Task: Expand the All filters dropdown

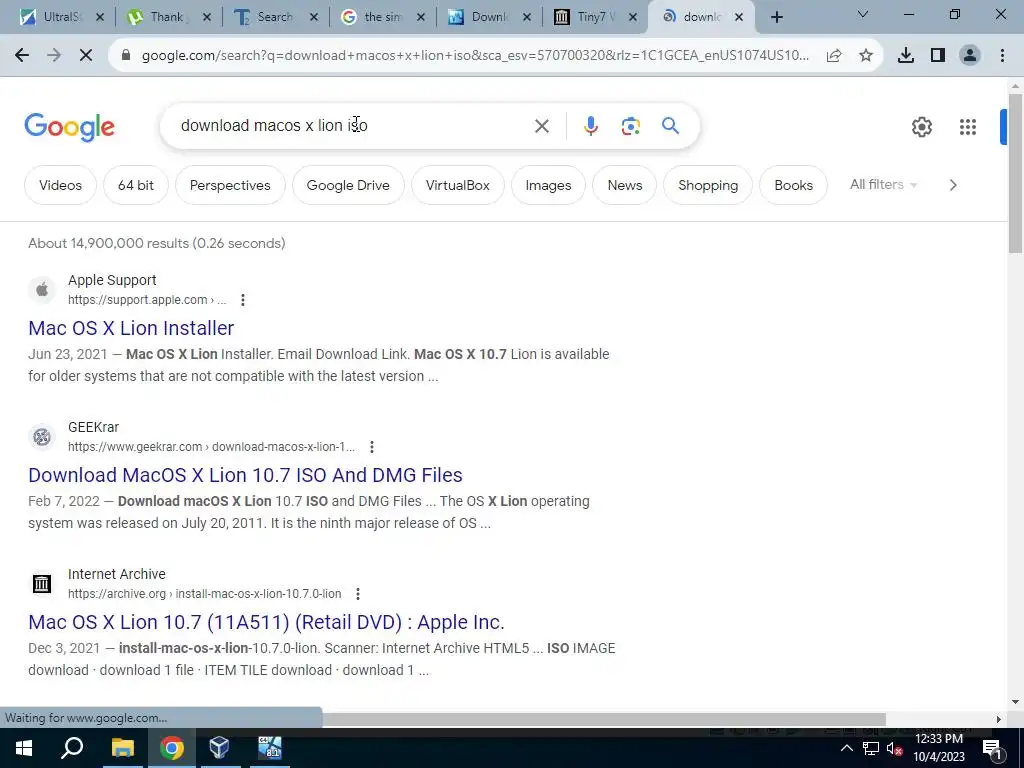Action: pyautogui.click(x=883, y=185)
